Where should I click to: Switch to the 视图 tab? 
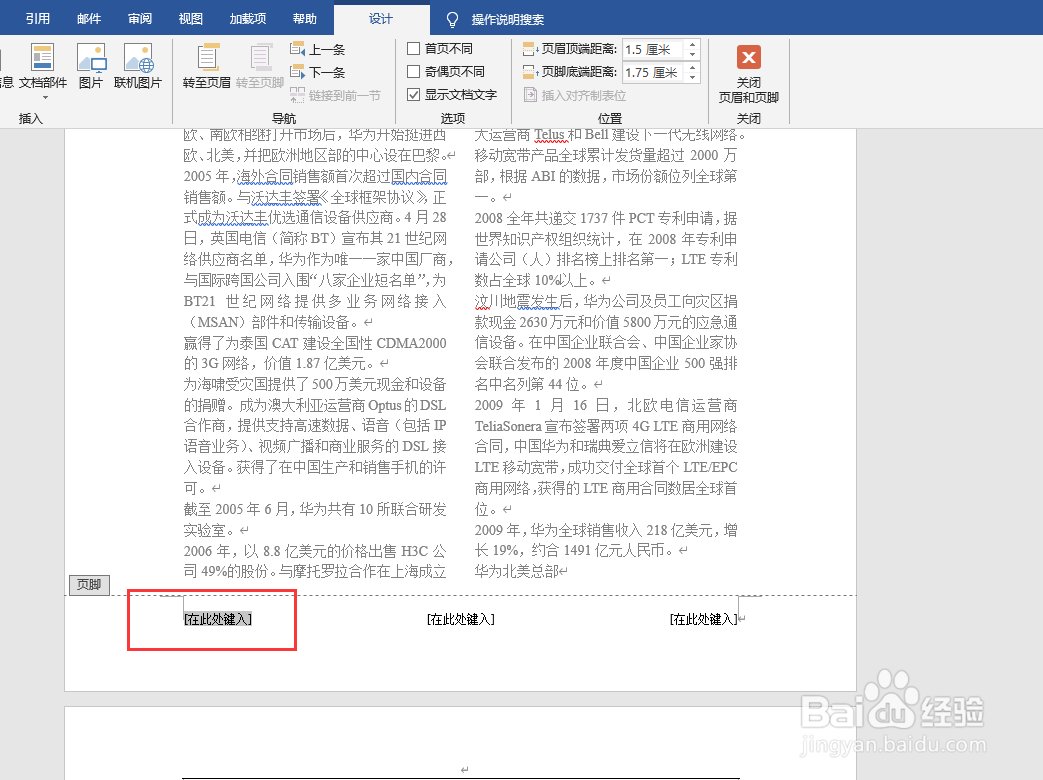click(x=190, y=19)
